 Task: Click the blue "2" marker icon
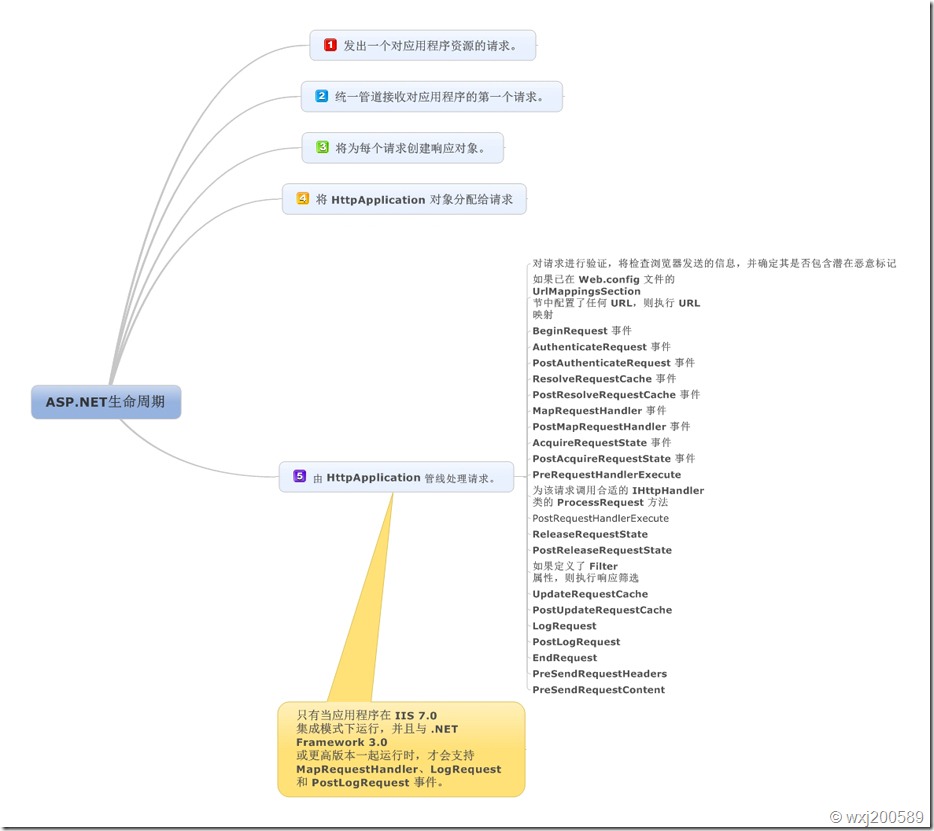coord(321,96)
